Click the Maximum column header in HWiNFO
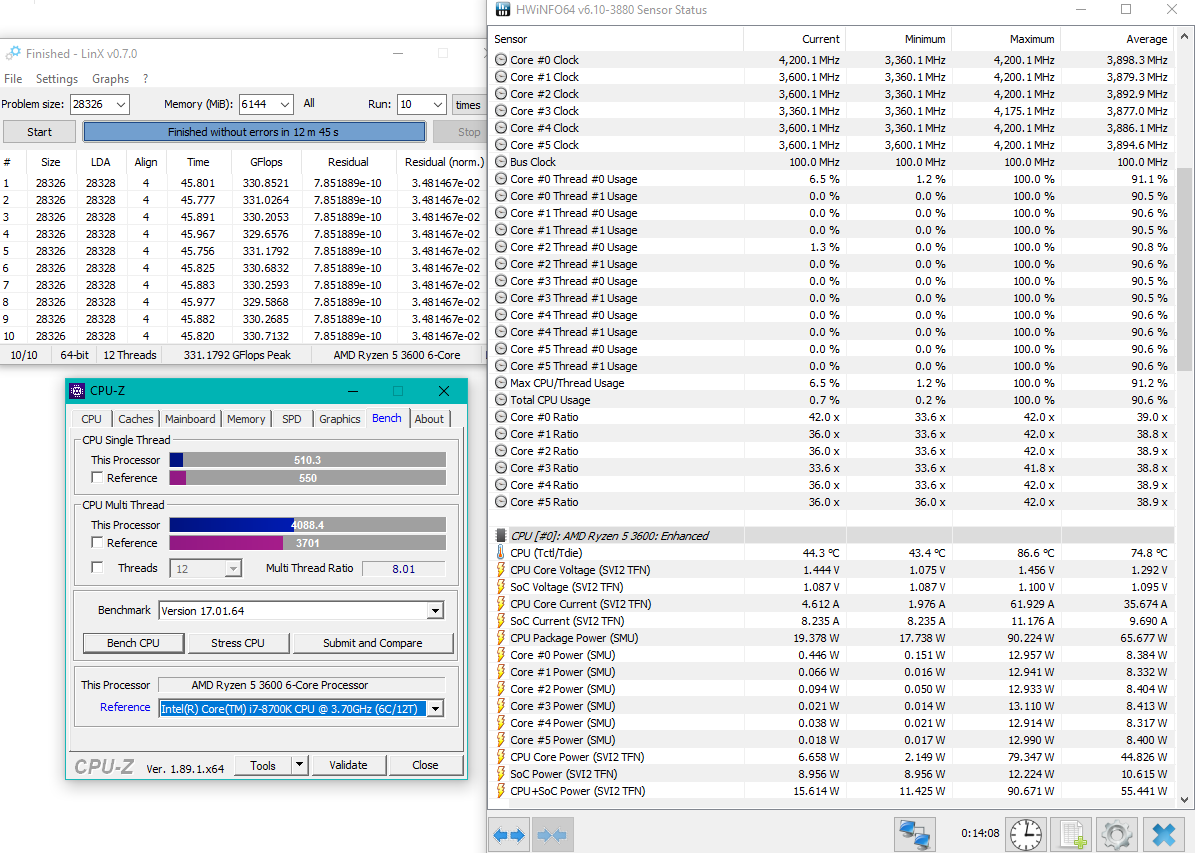This screenshot has height=853, width=1195. pyautogui.click(x=1006, y=39)
